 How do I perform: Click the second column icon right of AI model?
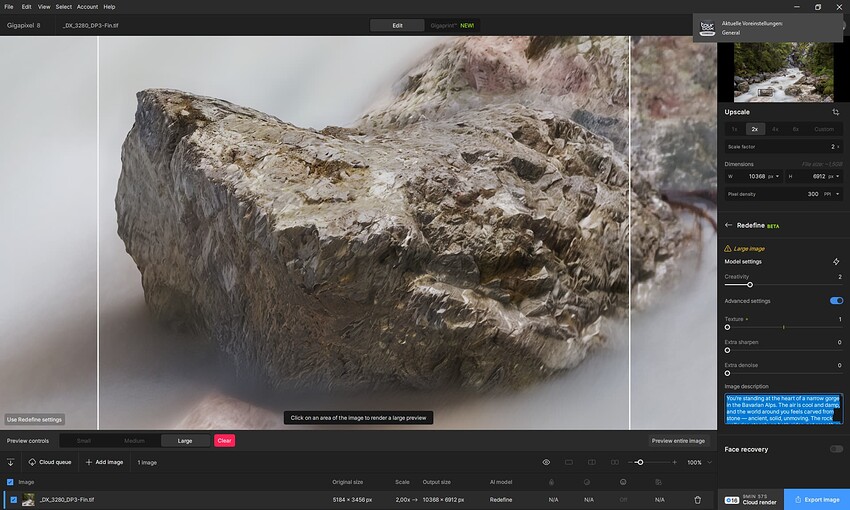(x=587, y=482)
